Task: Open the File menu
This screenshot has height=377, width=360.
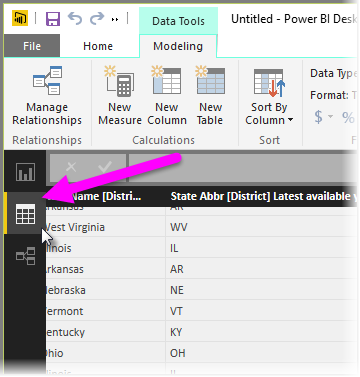Action: tap(32, 46)
